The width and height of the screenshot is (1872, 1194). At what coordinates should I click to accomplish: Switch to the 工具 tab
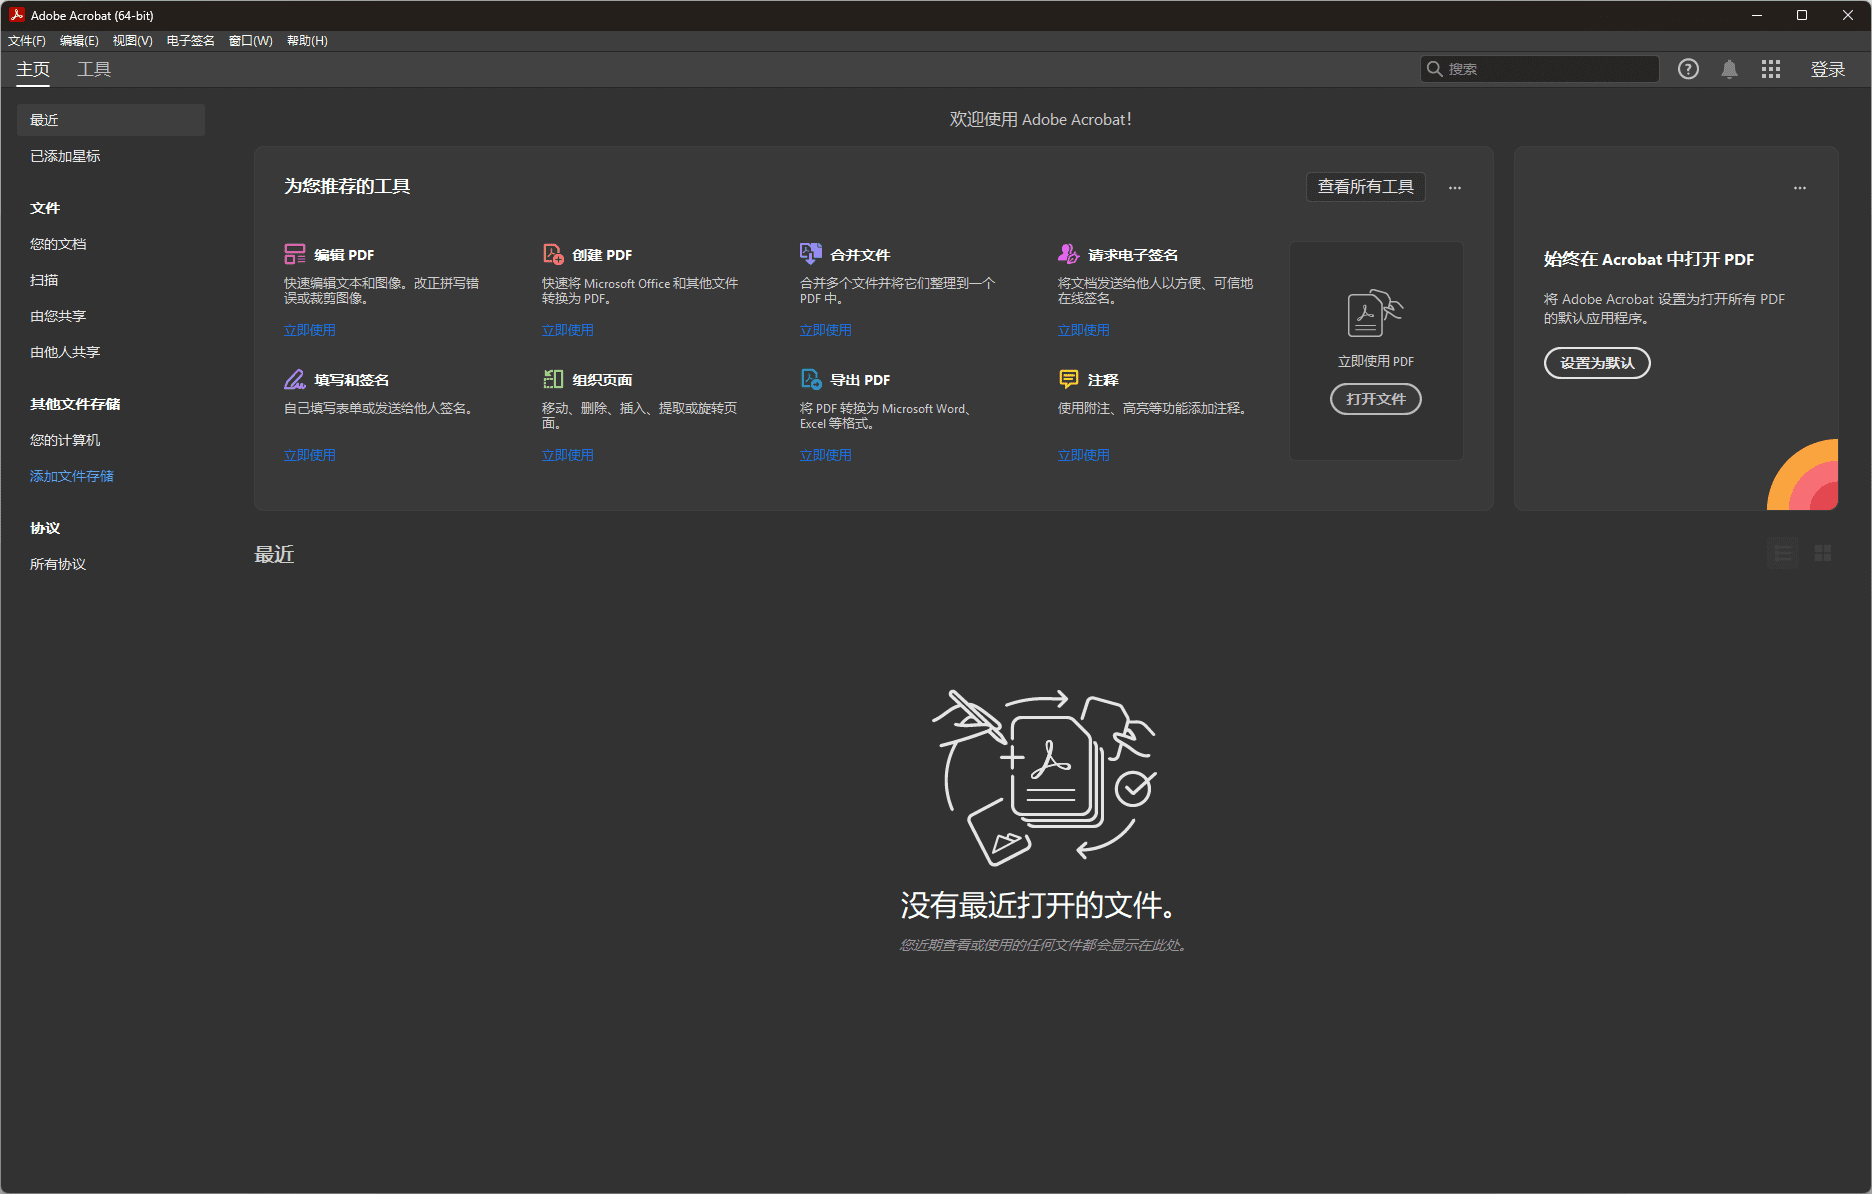(x=94, y=69)
